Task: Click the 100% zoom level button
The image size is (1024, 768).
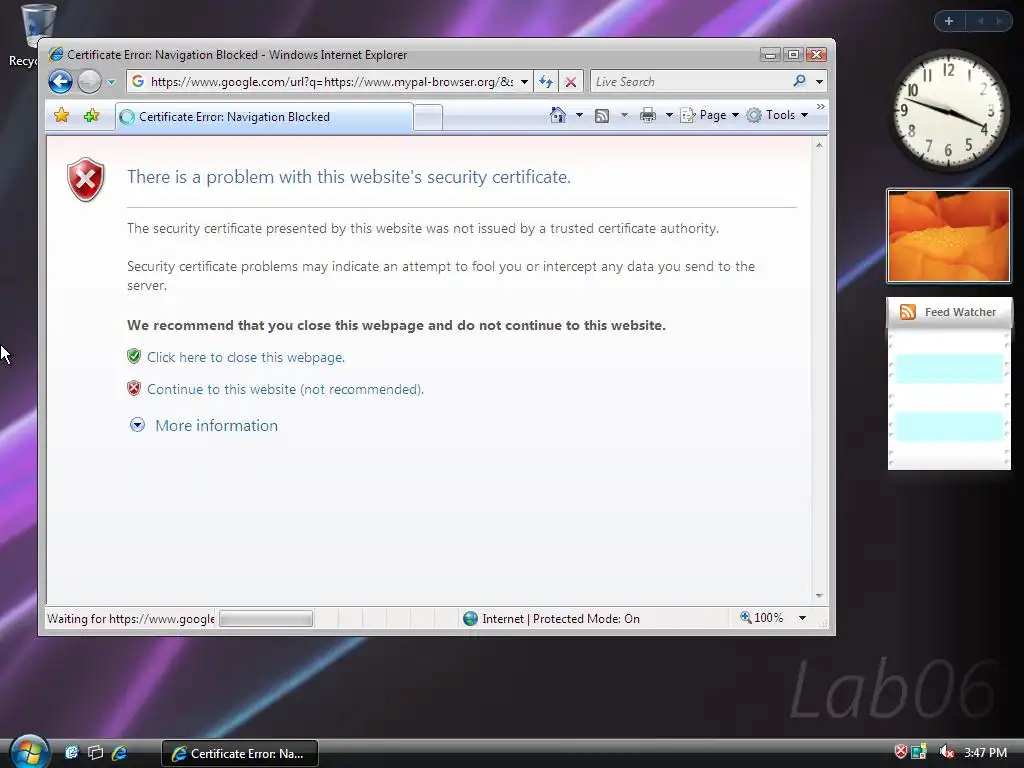Action: [x=761, y=618]
